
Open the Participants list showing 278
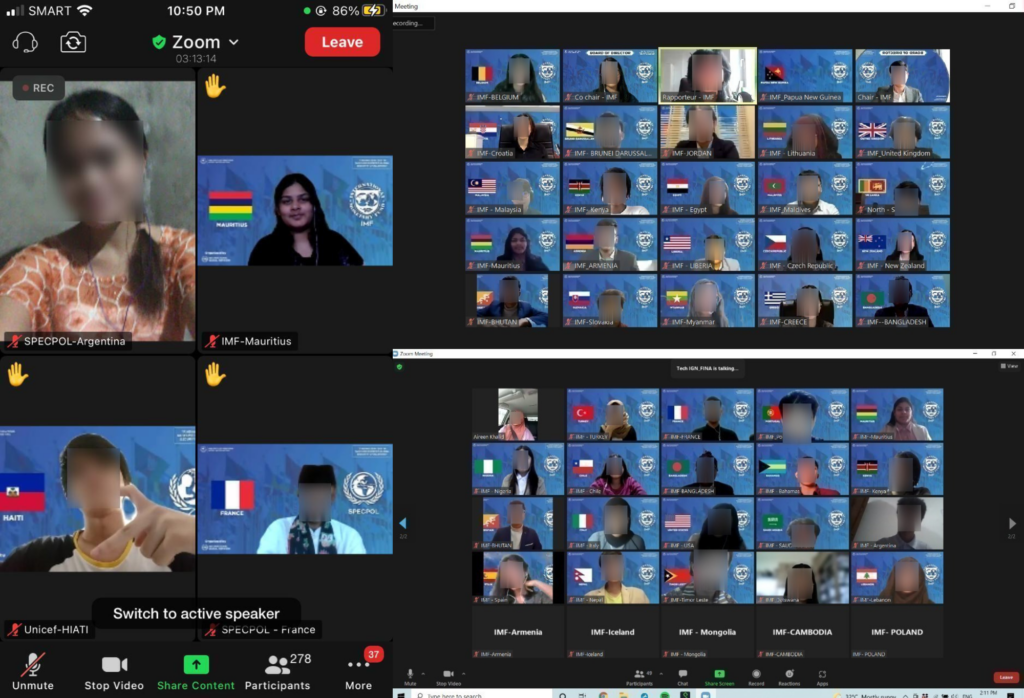click(278, 672)
